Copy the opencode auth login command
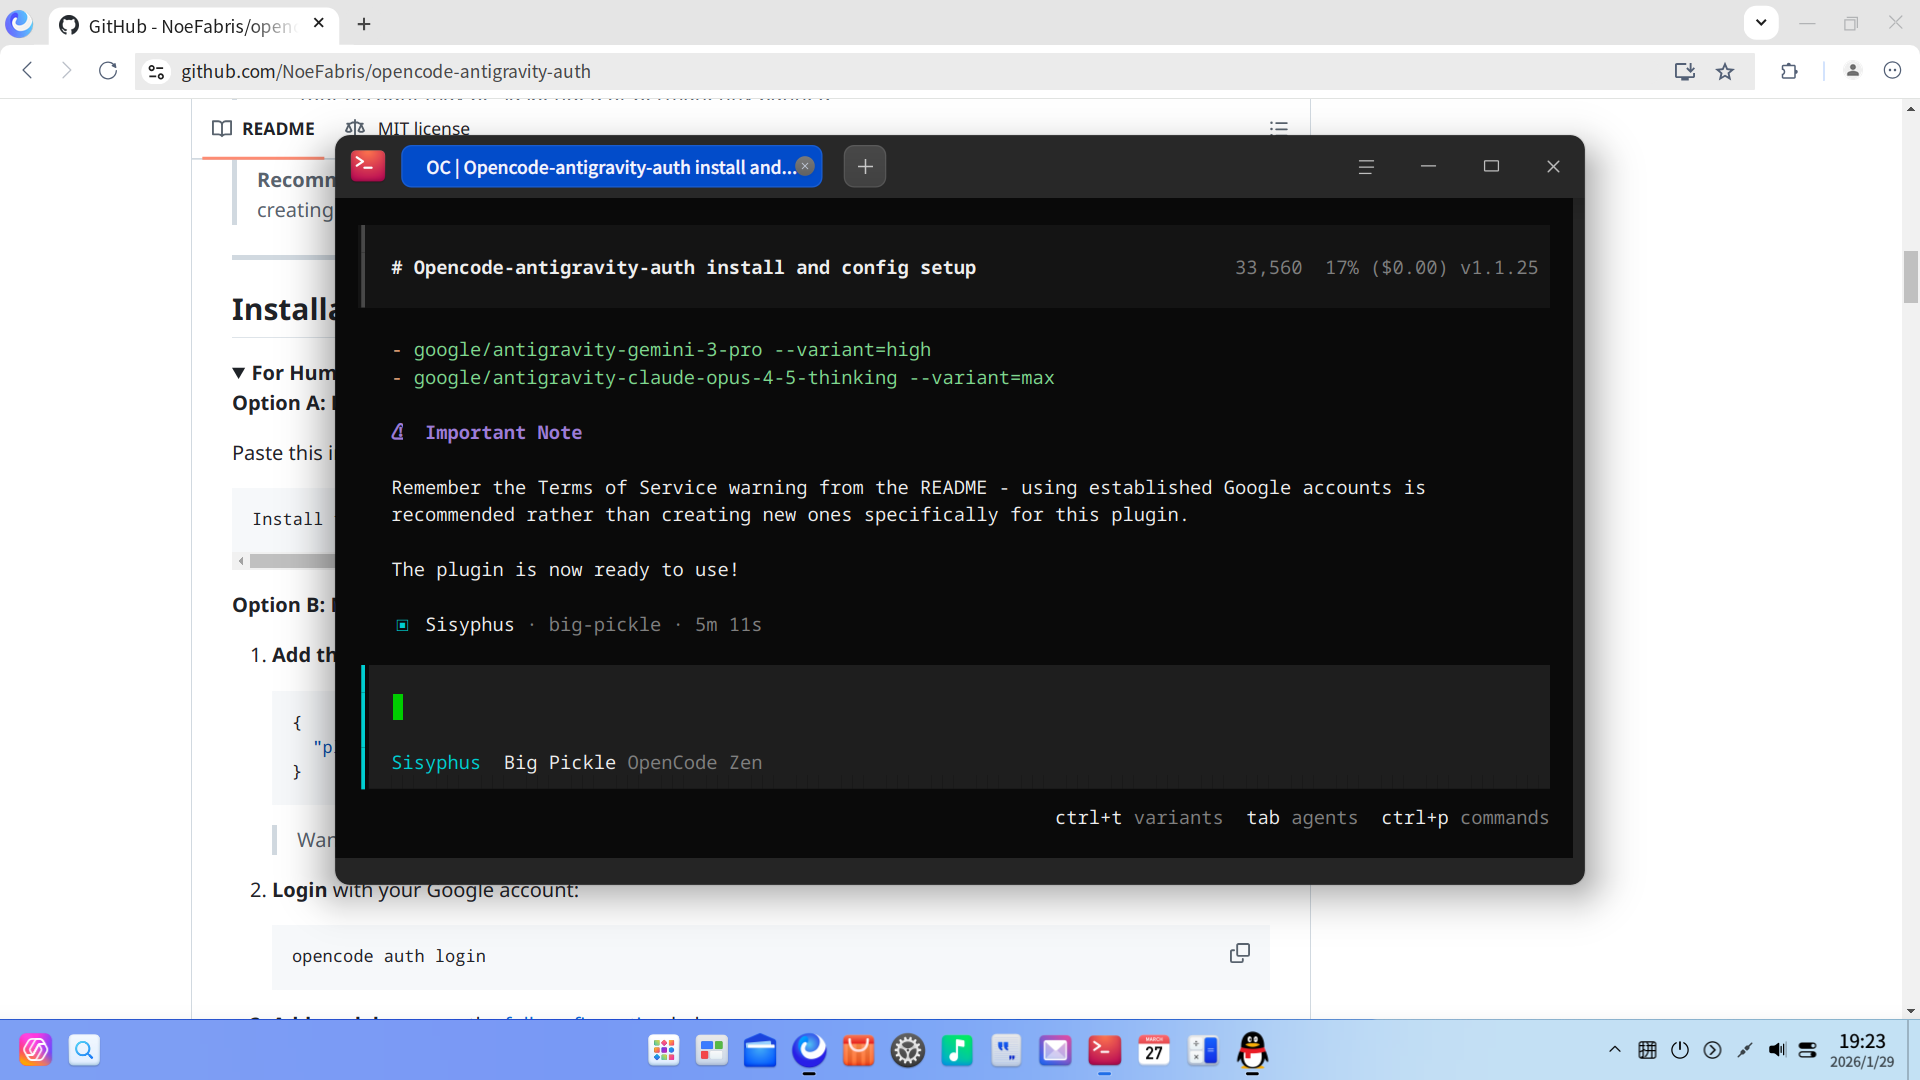 pyautogui.click(x=1239, y=953)
